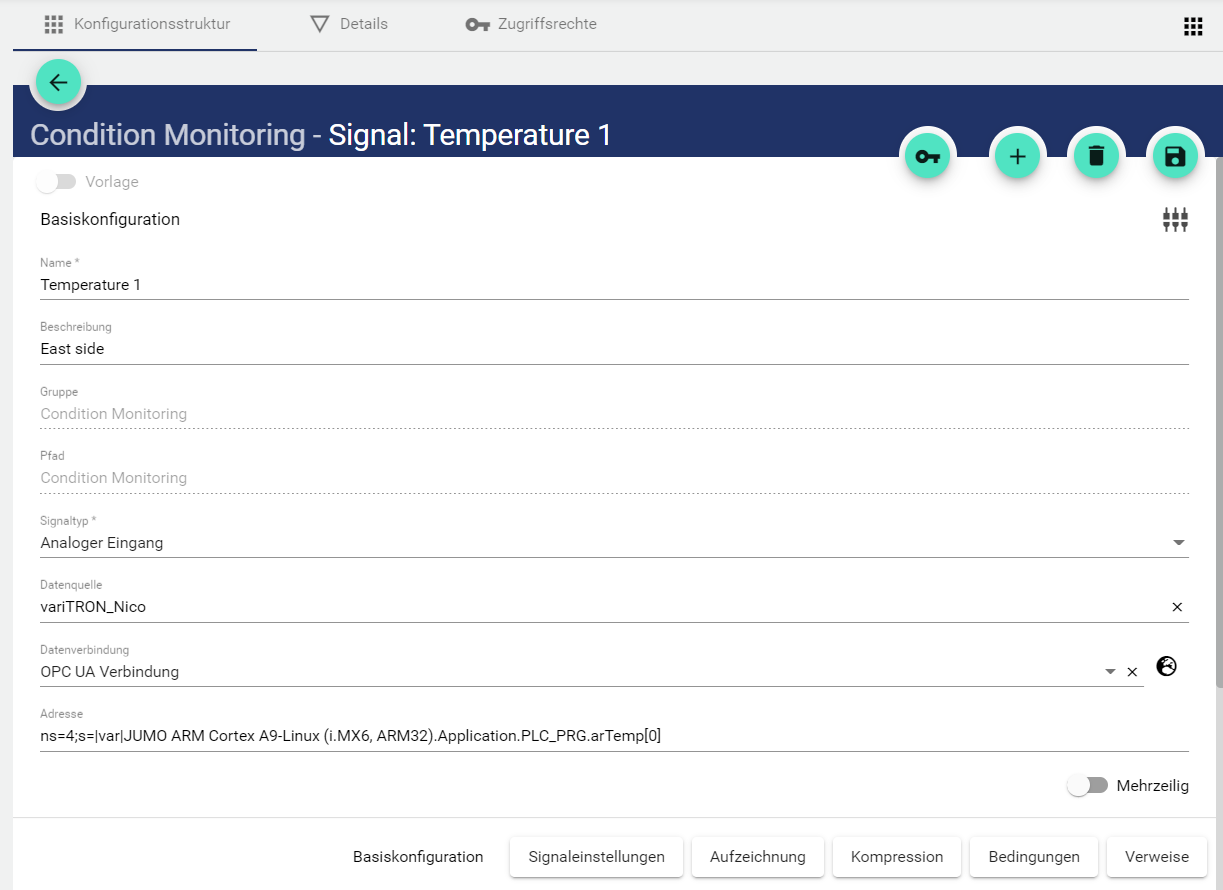Open access rights via key icon button
The width and height of the screenshot is (1223, 890).
click(x=928, y=157)
